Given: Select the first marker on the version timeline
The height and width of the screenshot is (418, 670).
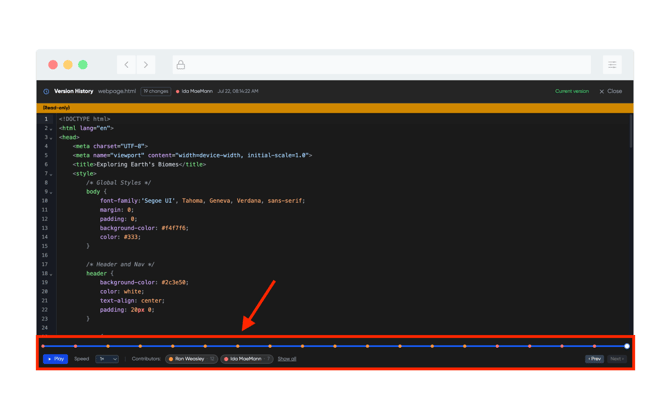Looking at the screenshot, I should click(43, 346).
